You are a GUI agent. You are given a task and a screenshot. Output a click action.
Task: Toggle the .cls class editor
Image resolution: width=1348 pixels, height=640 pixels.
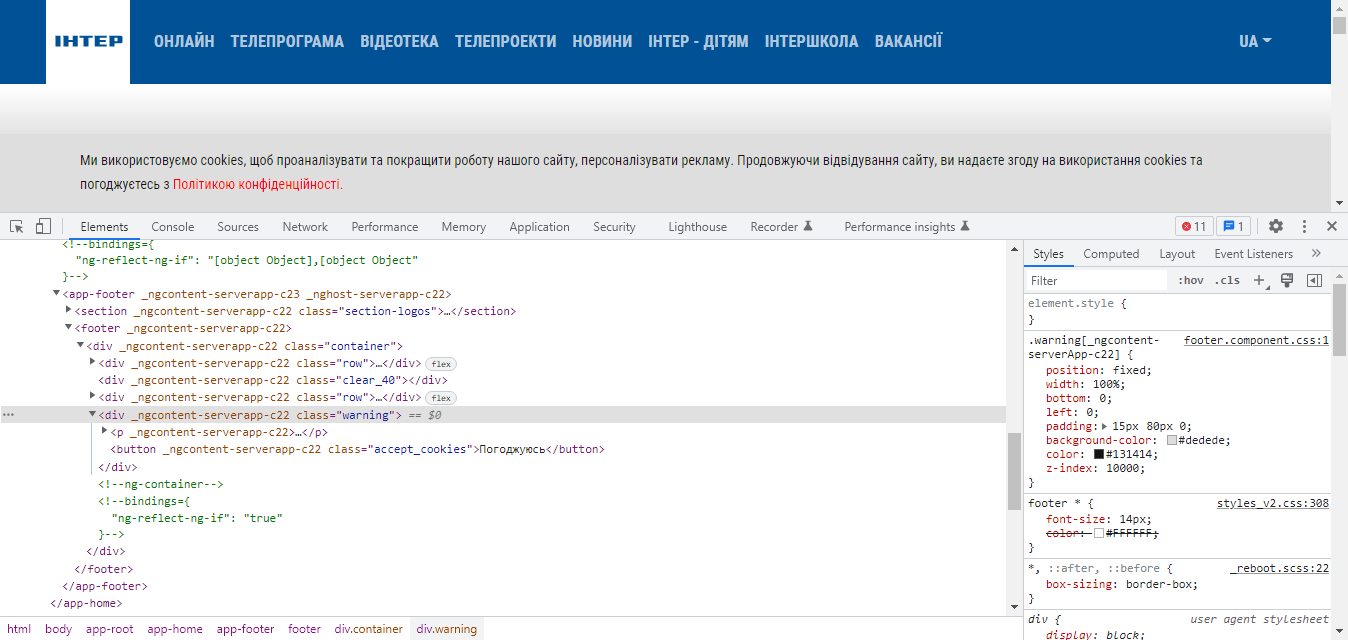point(1228,280)
